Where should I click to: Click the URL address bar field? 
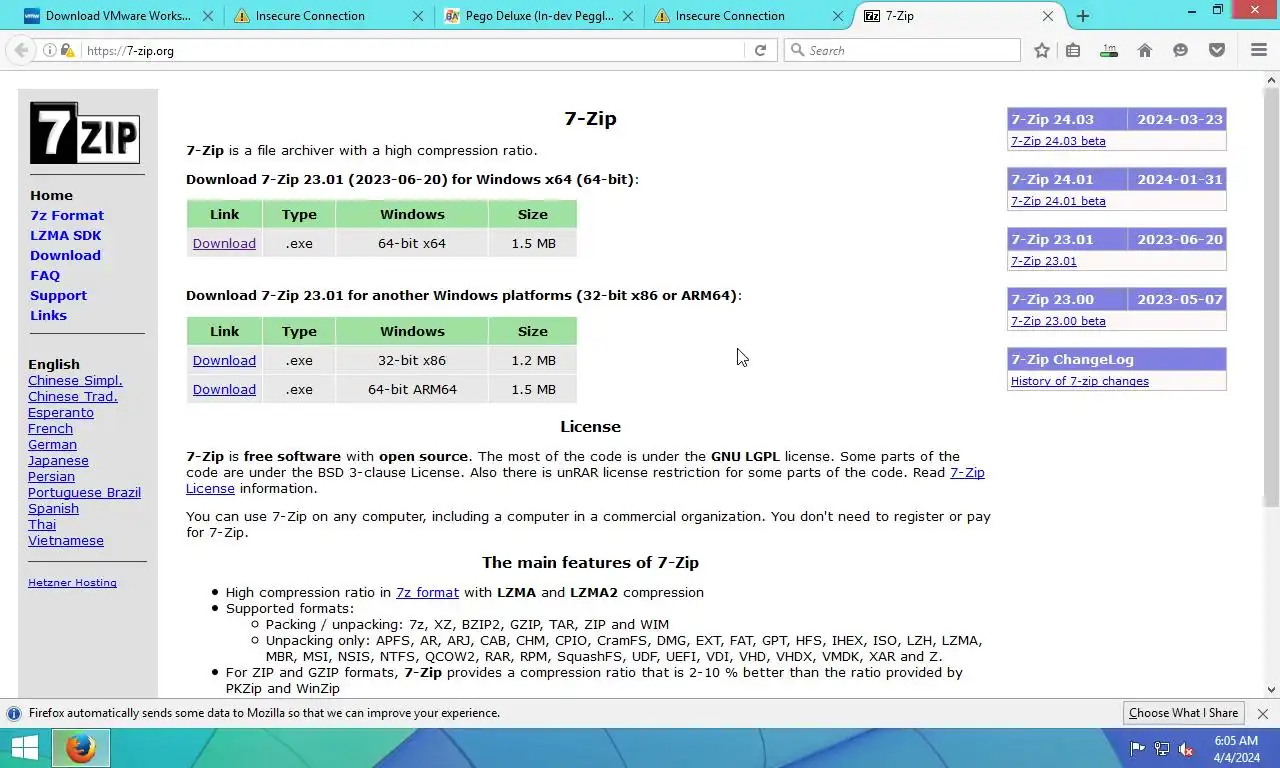[412, 50]
